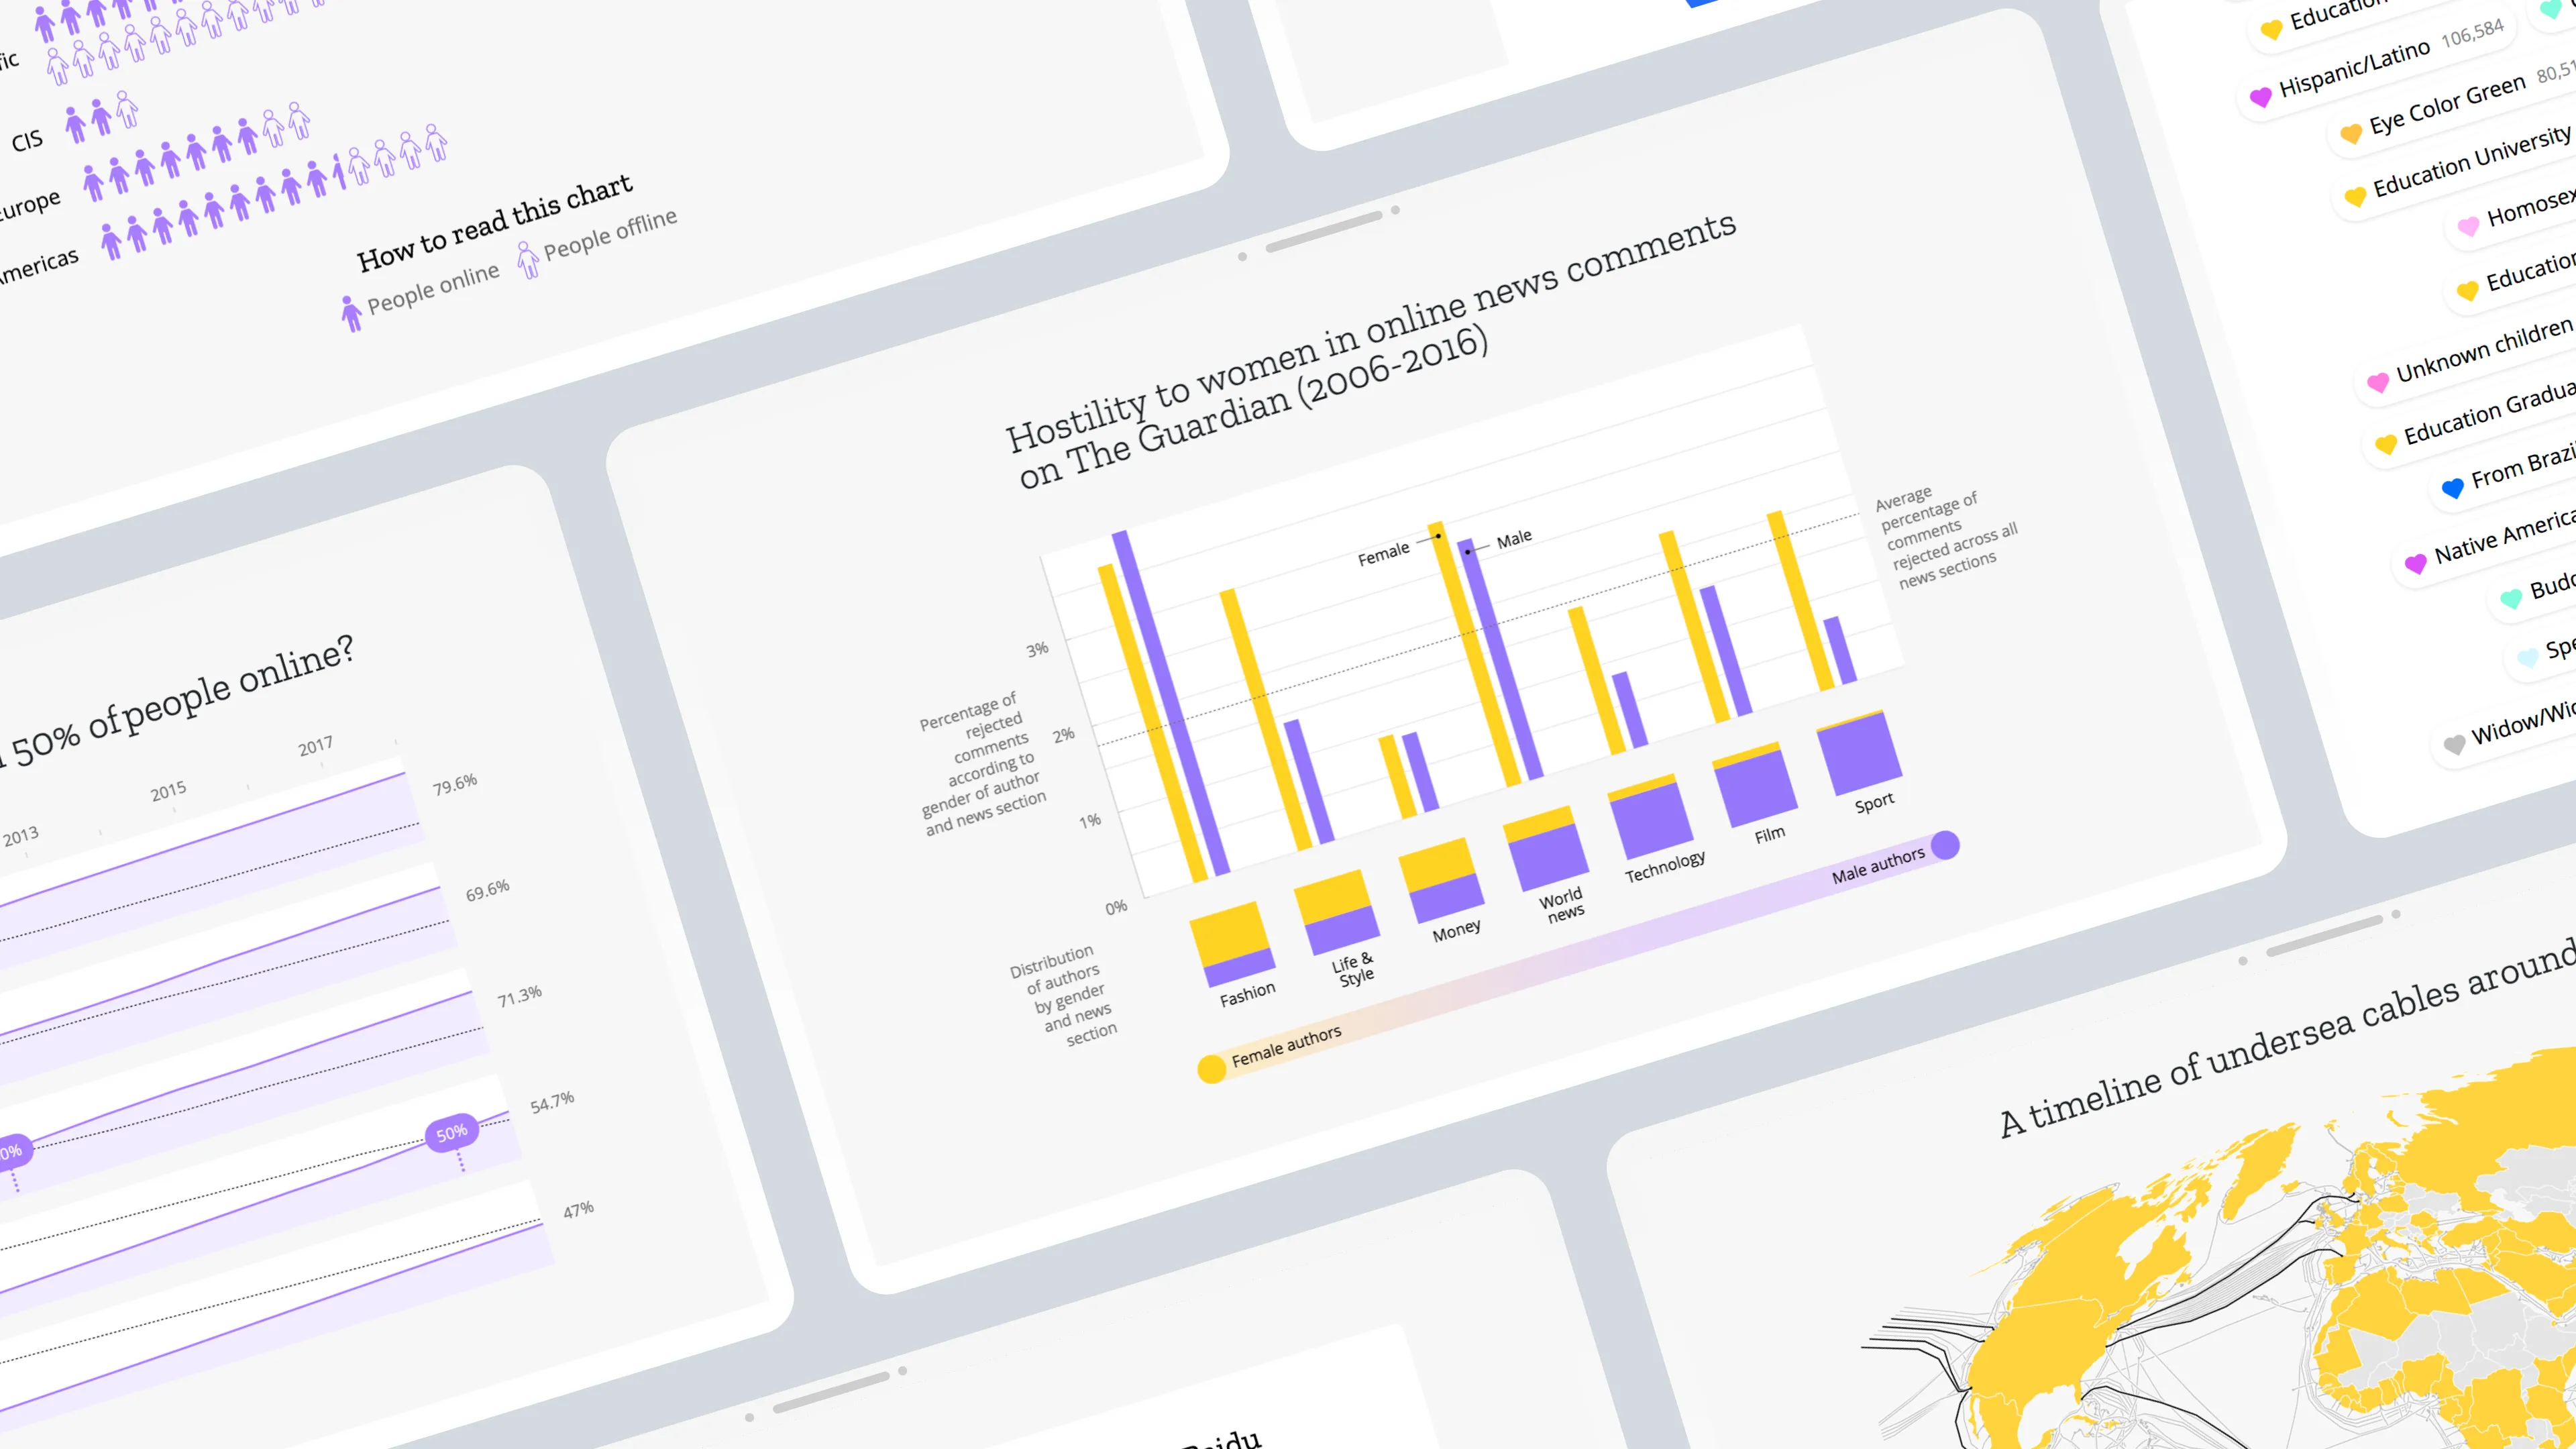Click the 69.6% value label
Screen dimensions: 2576x1449
pos(487,891)
